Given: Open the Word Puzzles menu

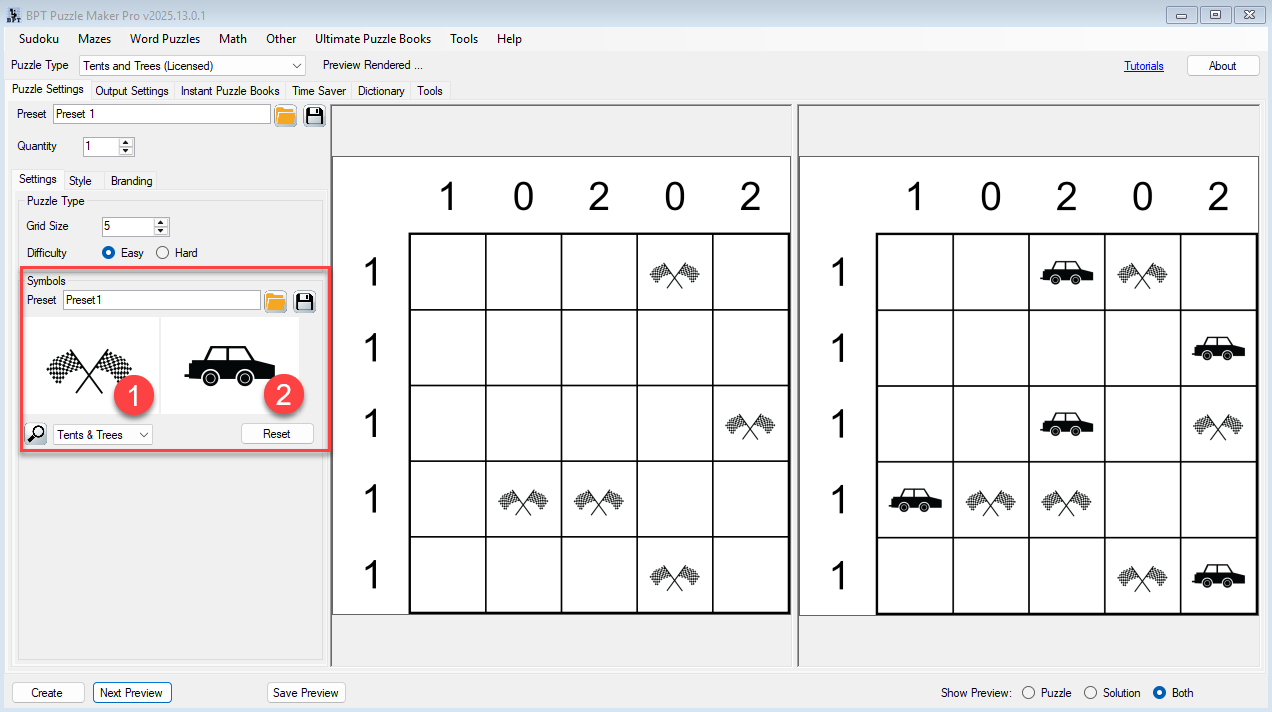Looking at the screenshot, I should pyautogui.click(x=165, y=39).
